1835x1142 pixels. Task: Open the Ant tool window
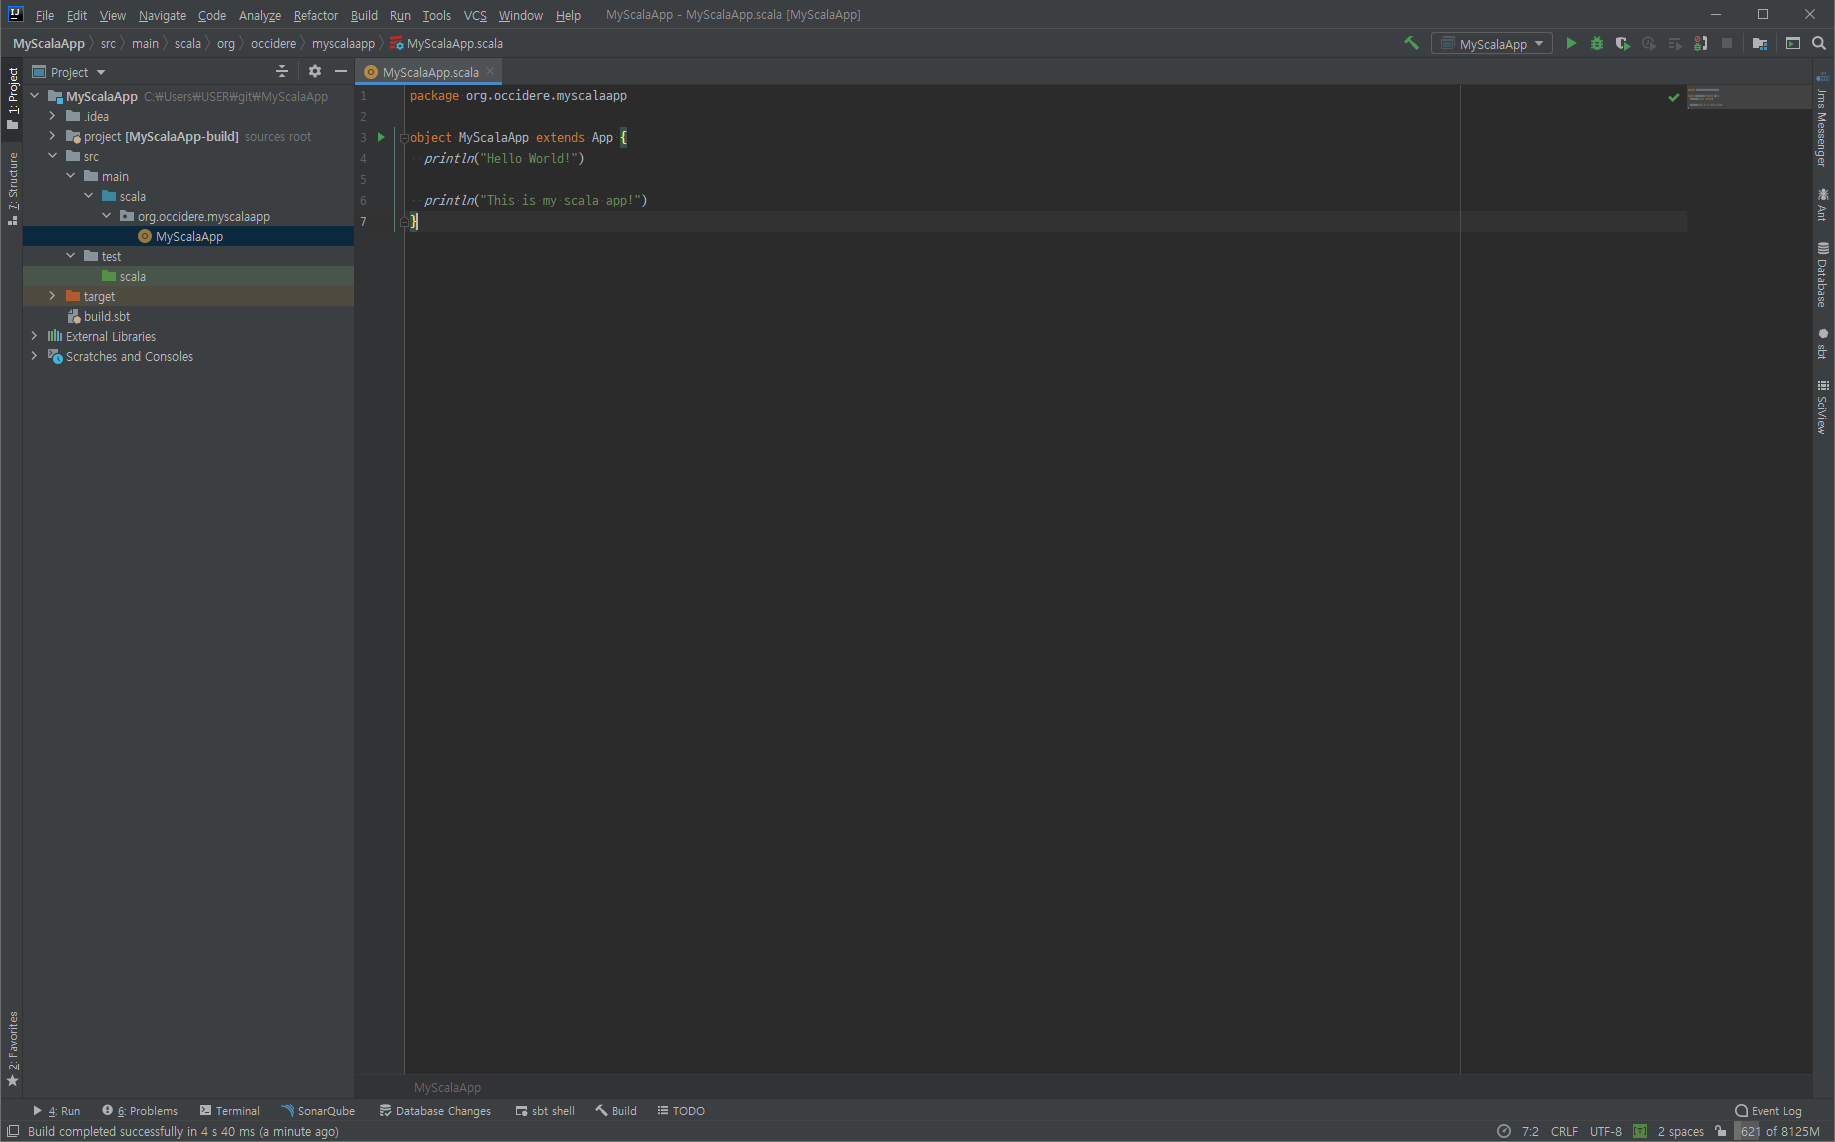tap(1823, 205)
